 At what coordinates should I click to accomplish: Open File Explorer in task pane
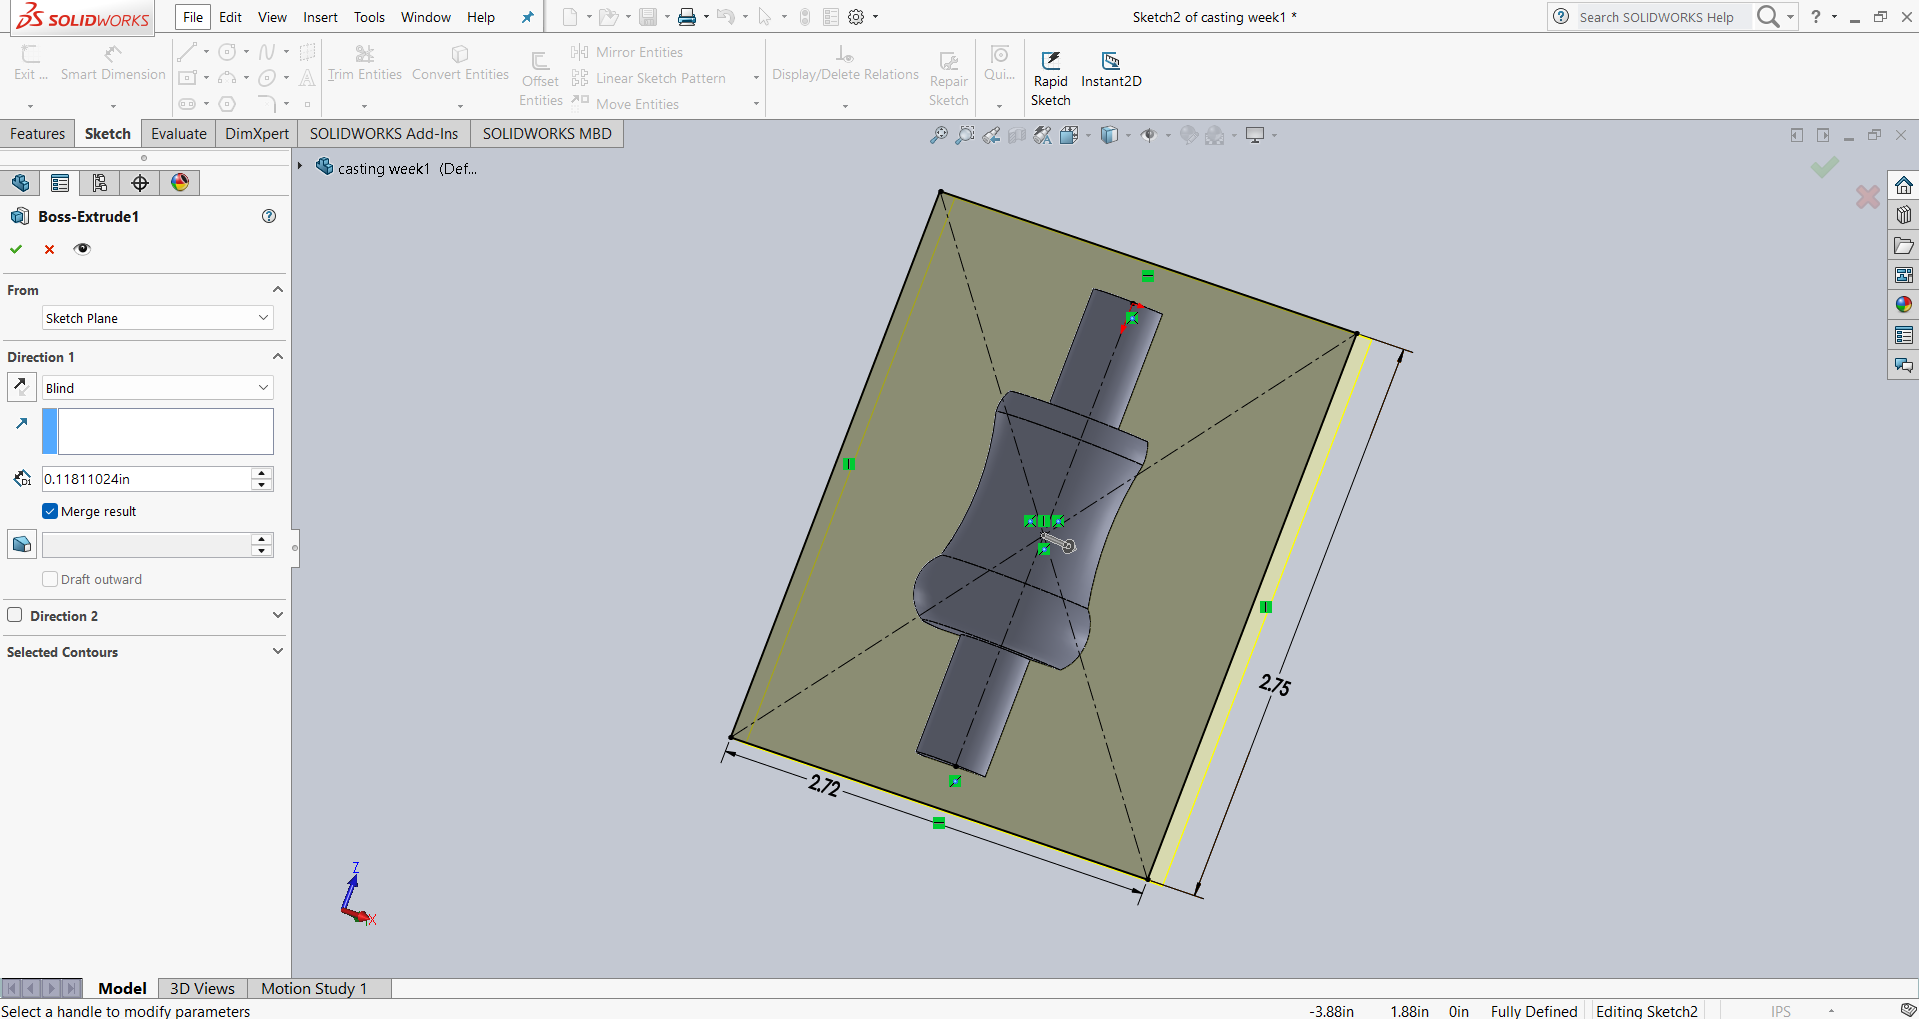(x=1904, y=245)
